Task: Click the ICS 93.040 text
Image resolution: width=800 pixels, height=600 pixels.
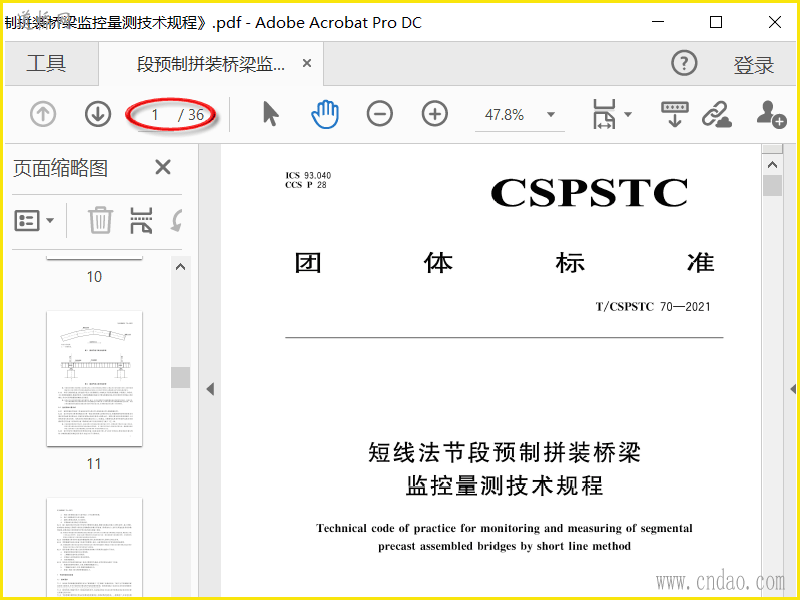Action: tap(308, 175)
